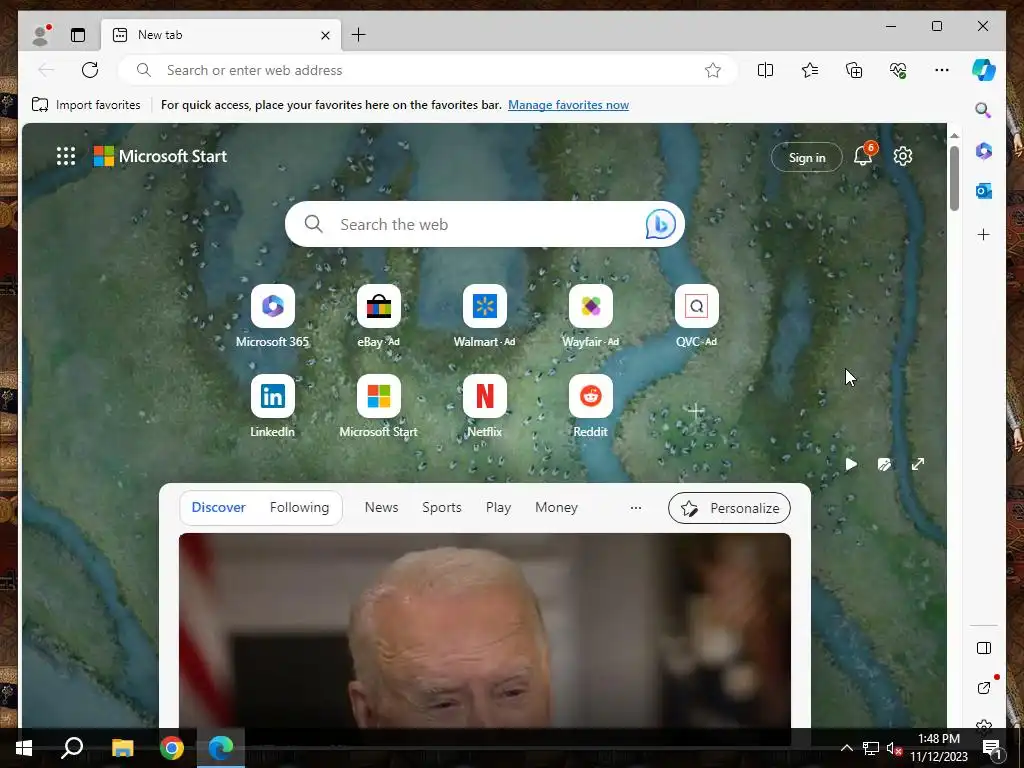Open Outlook in the sidebar

pyautogui.click(x=984, y=191)
